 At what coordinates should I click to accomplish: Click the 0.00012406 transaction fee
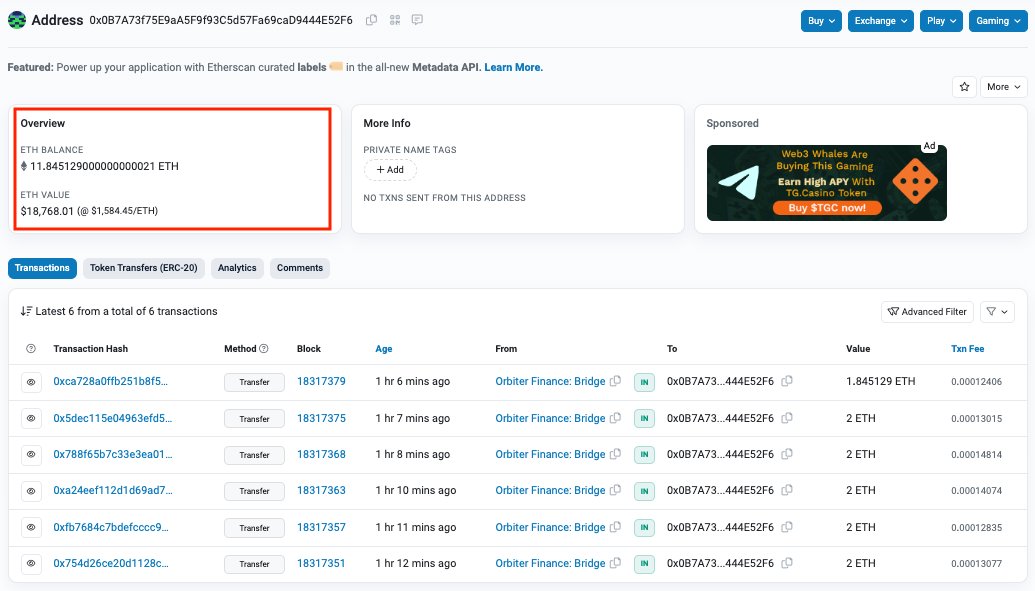click(x=976, y=382)
